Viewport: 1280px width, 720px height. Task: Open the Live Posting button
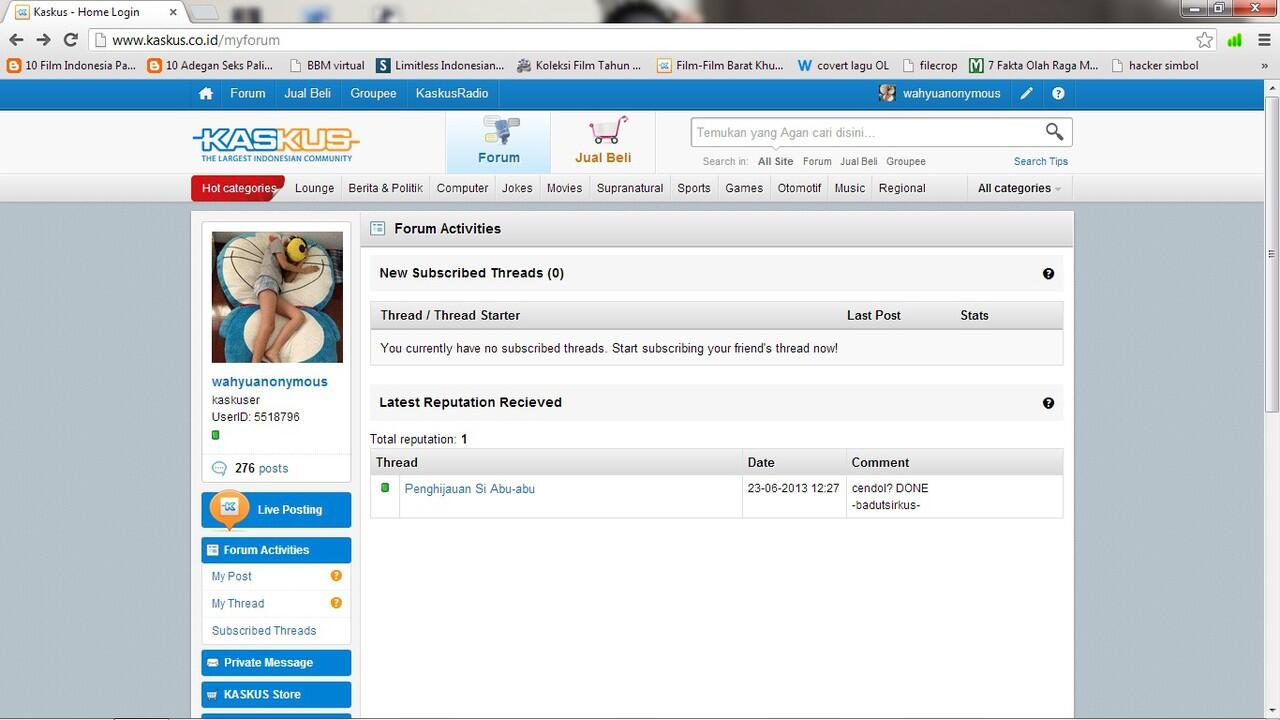tap(276, 510)
